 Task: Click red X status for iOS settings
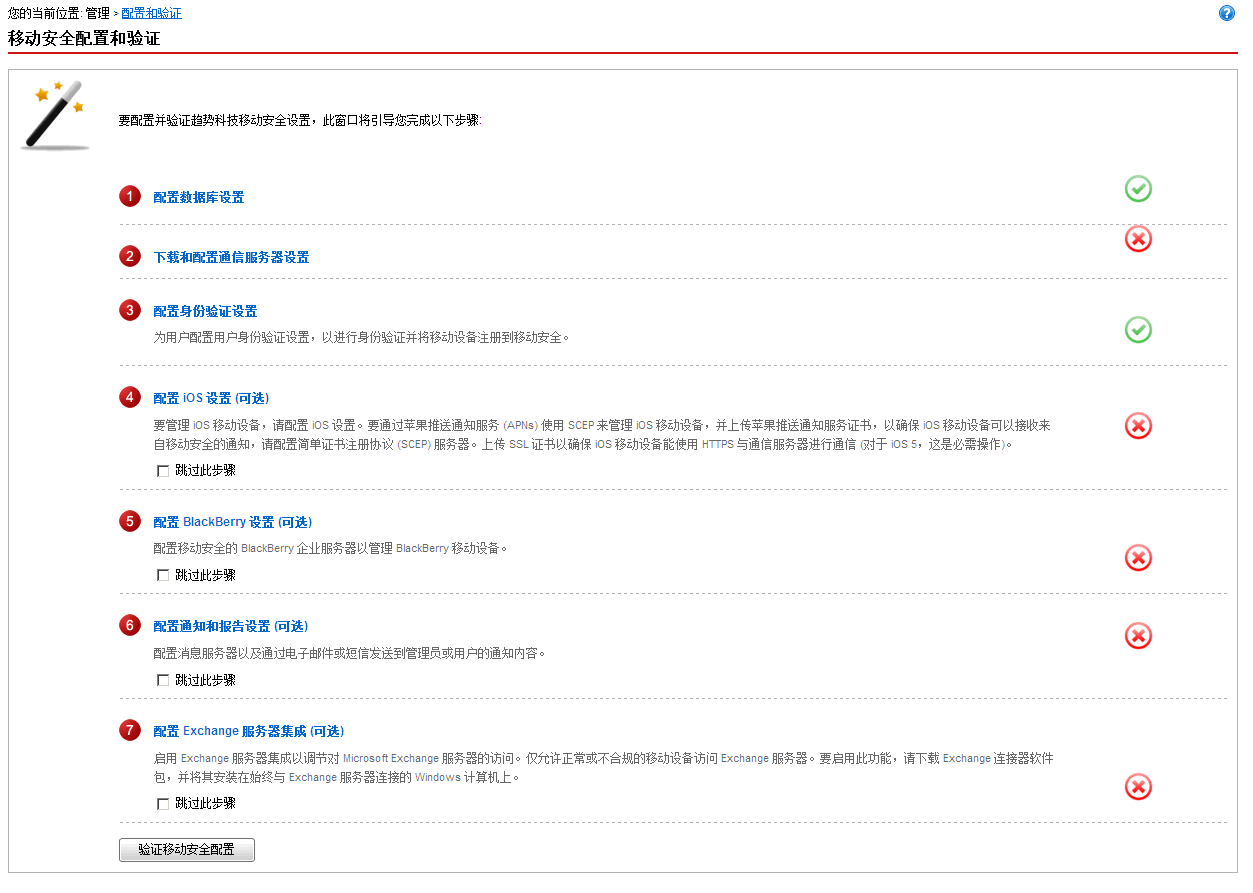(x=1138, y=426)
